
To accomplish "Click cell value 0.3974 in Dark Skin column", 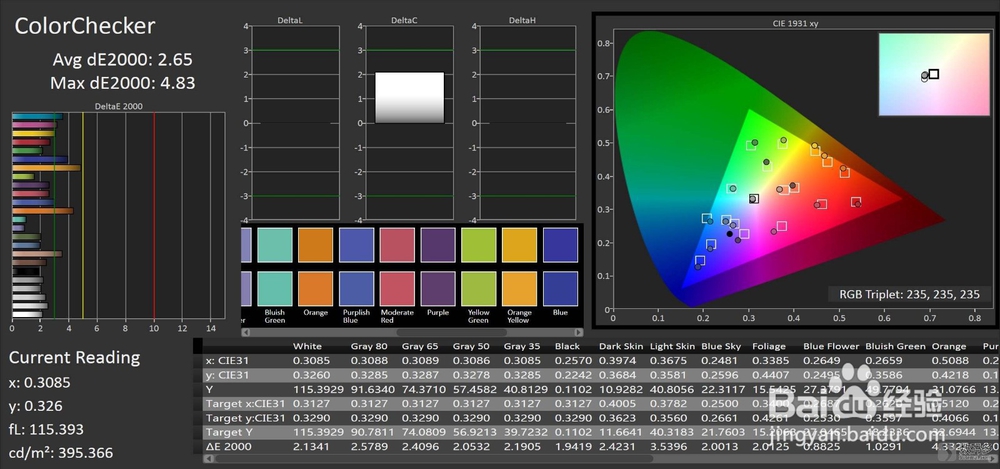I will click(x=615, y=361).
